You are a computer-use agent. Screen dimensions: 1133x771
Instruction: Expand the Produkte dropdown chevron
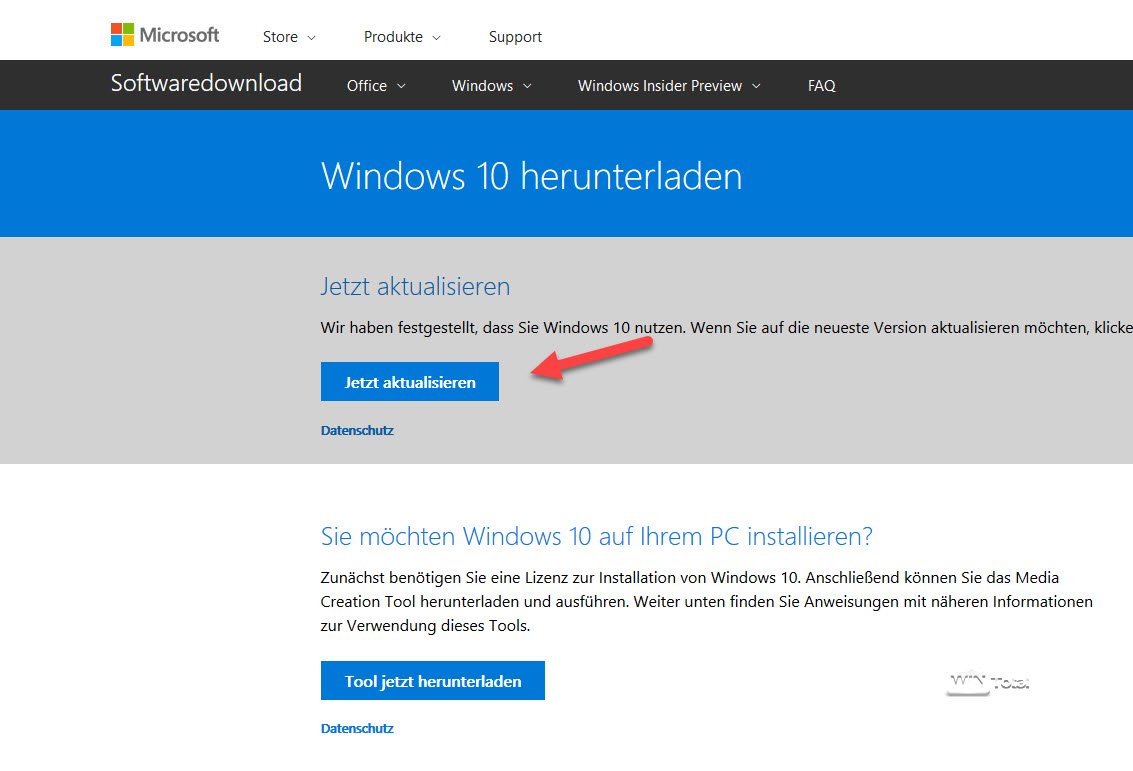436,38
